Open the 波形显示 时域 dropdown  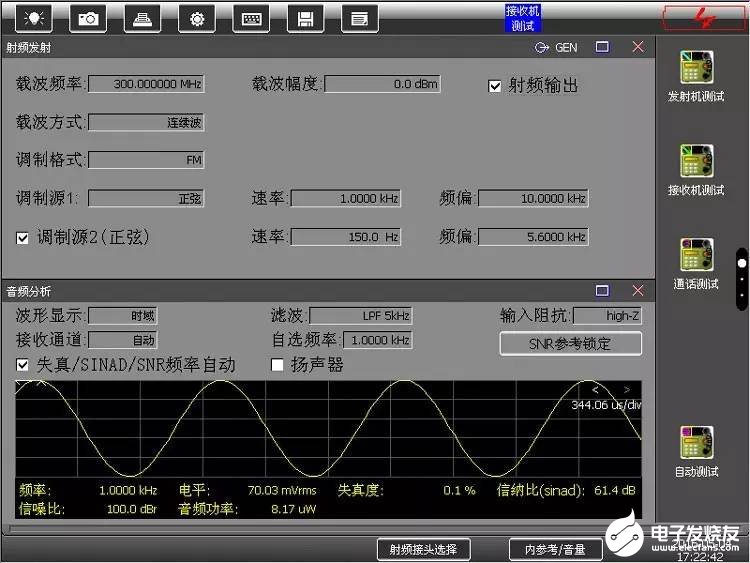(123, 316)
